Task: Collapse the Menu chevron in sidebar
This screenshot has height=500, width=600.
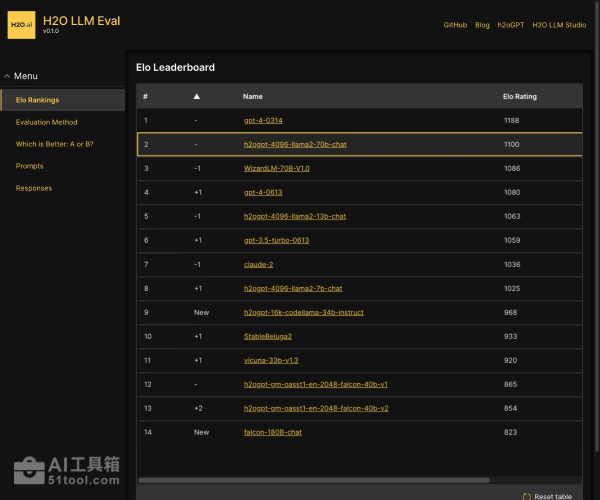Action: point(7,76)
